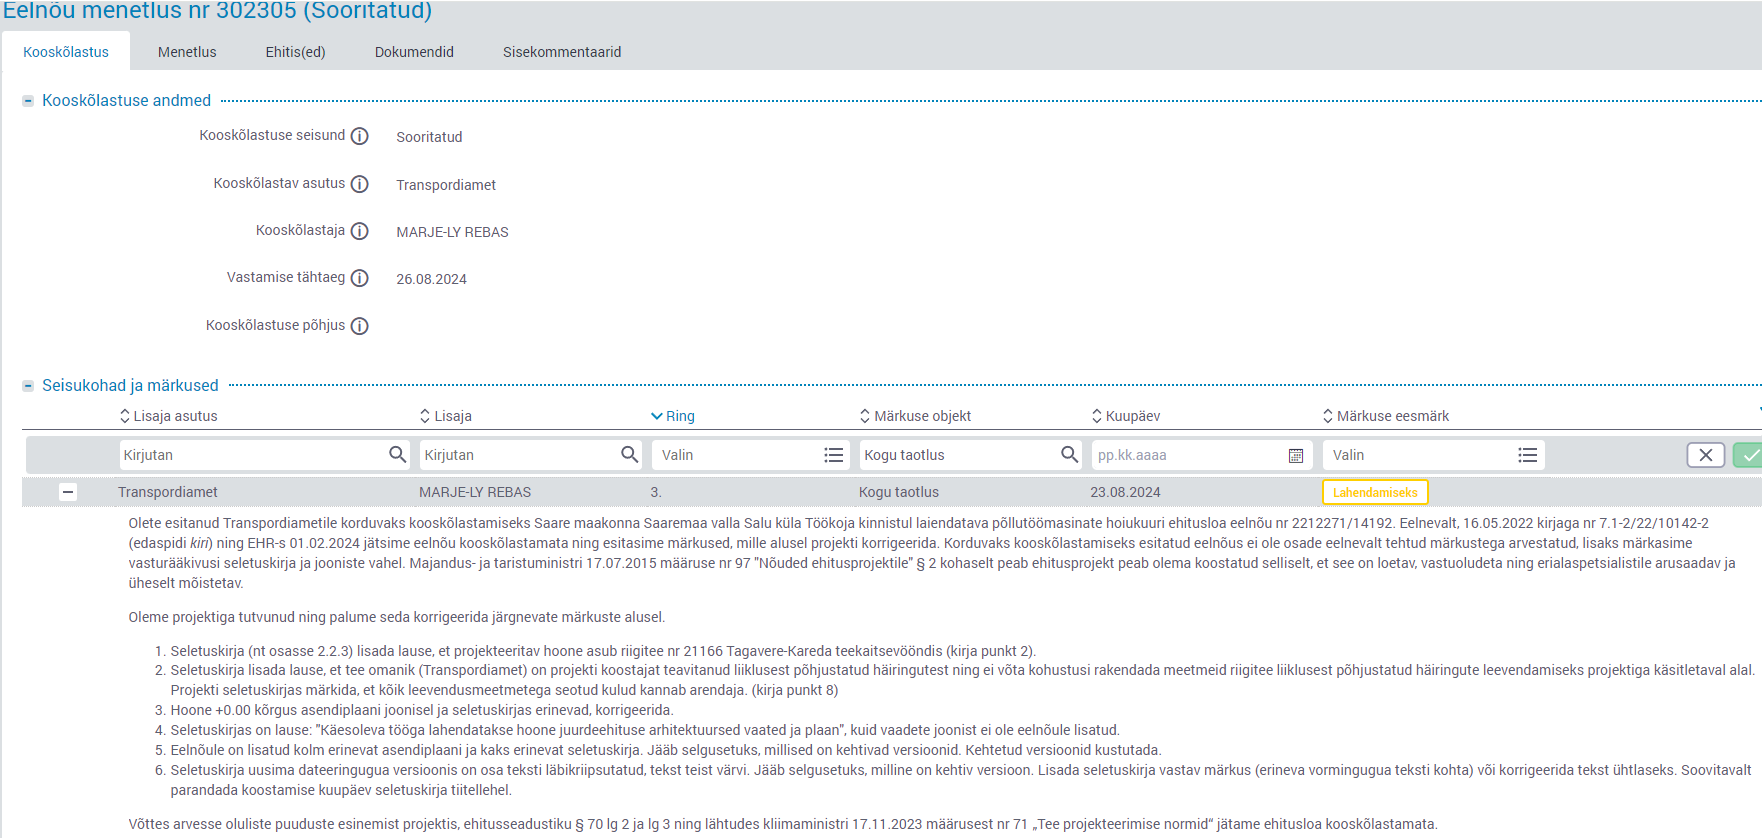The height and width of the screenshot is (838, 1762).
Task: Apply filters with the green checkmark button
Action: 1748,455
